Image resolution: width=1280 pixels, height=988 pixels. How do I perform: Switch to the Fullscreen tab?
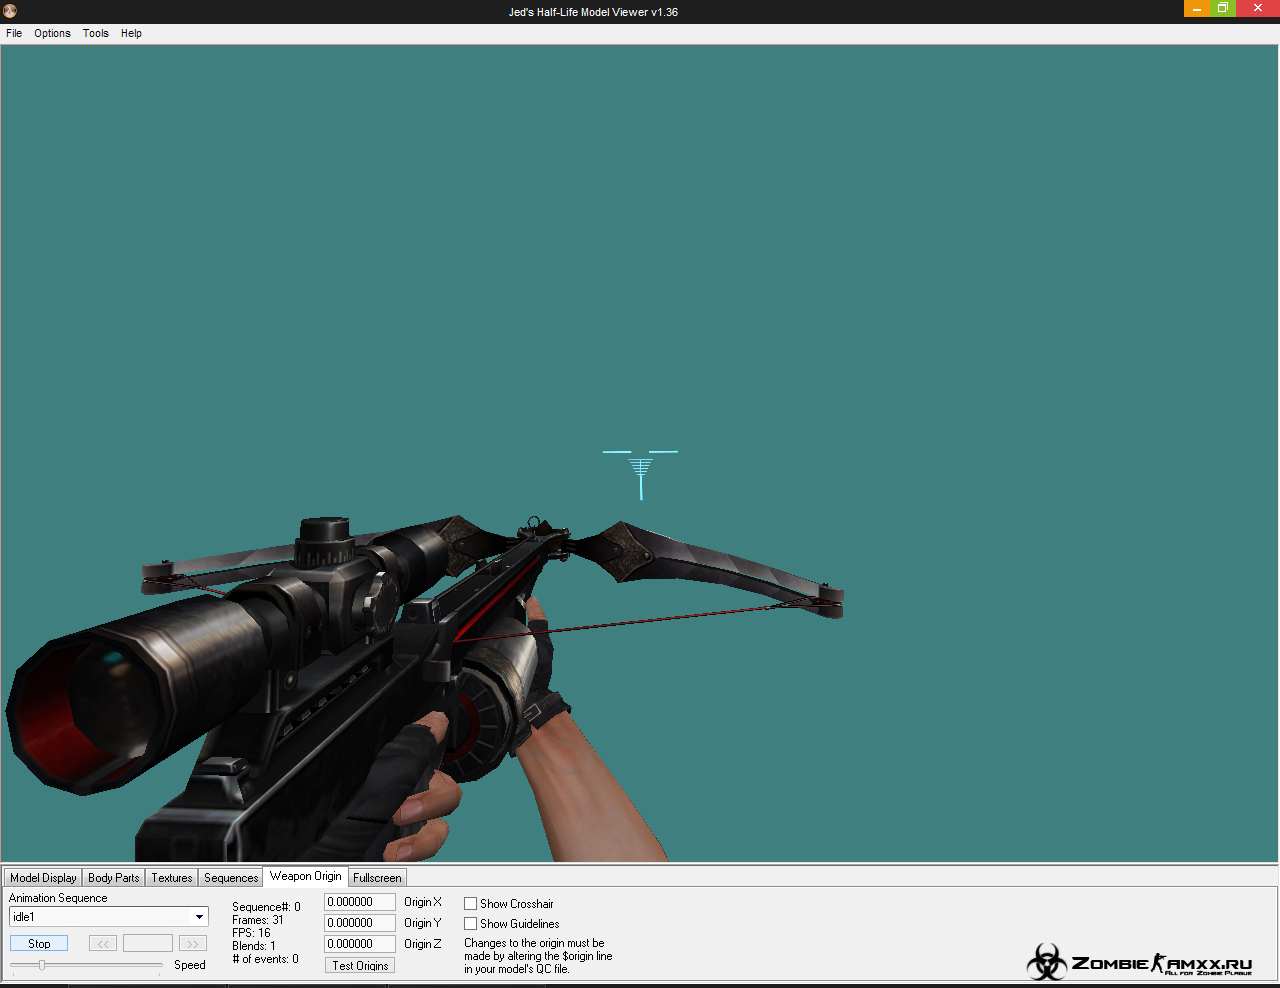(x=377, y=878)
